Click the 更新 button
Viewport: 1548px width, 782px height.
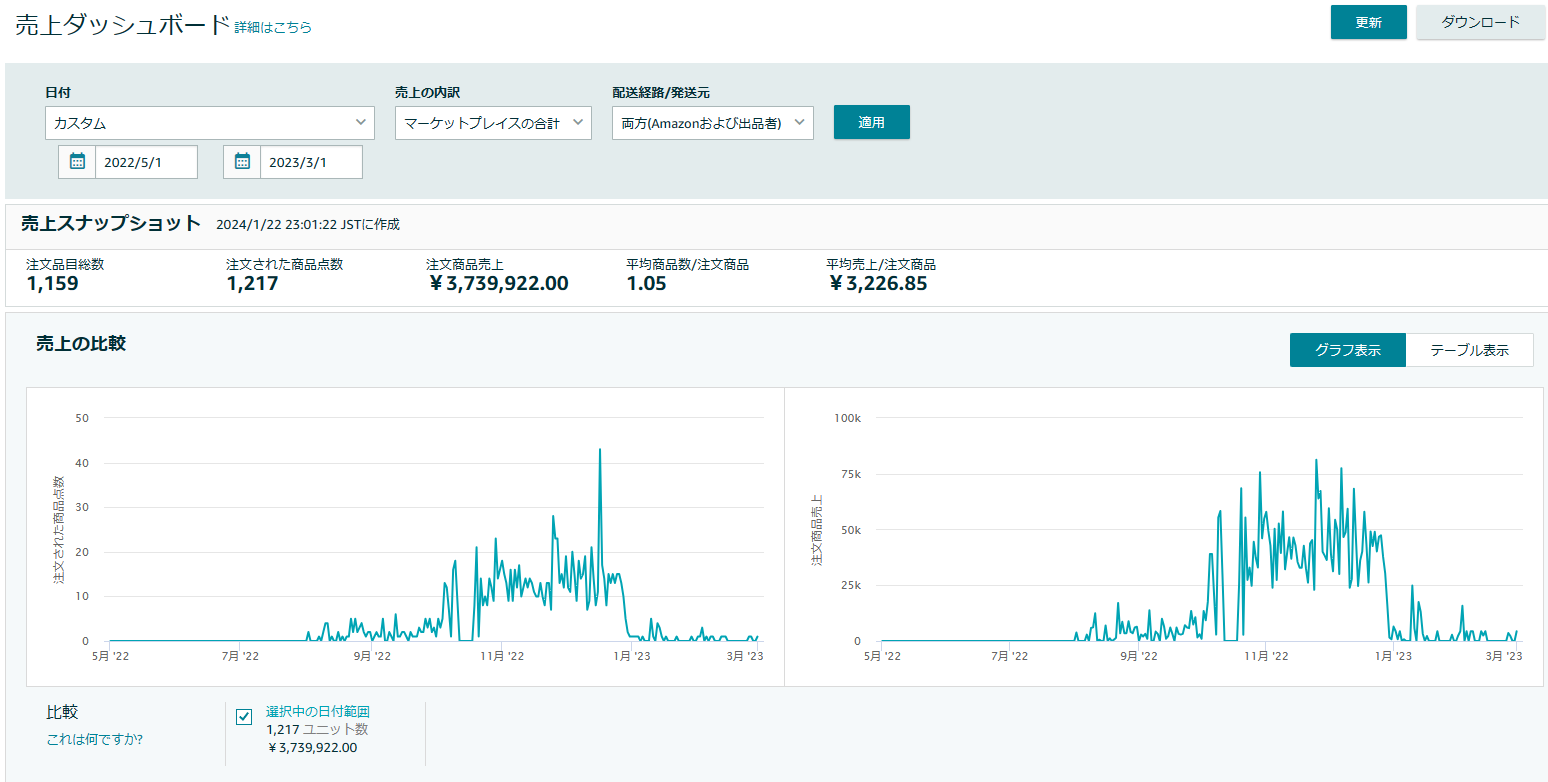(x=1368, y=22)
